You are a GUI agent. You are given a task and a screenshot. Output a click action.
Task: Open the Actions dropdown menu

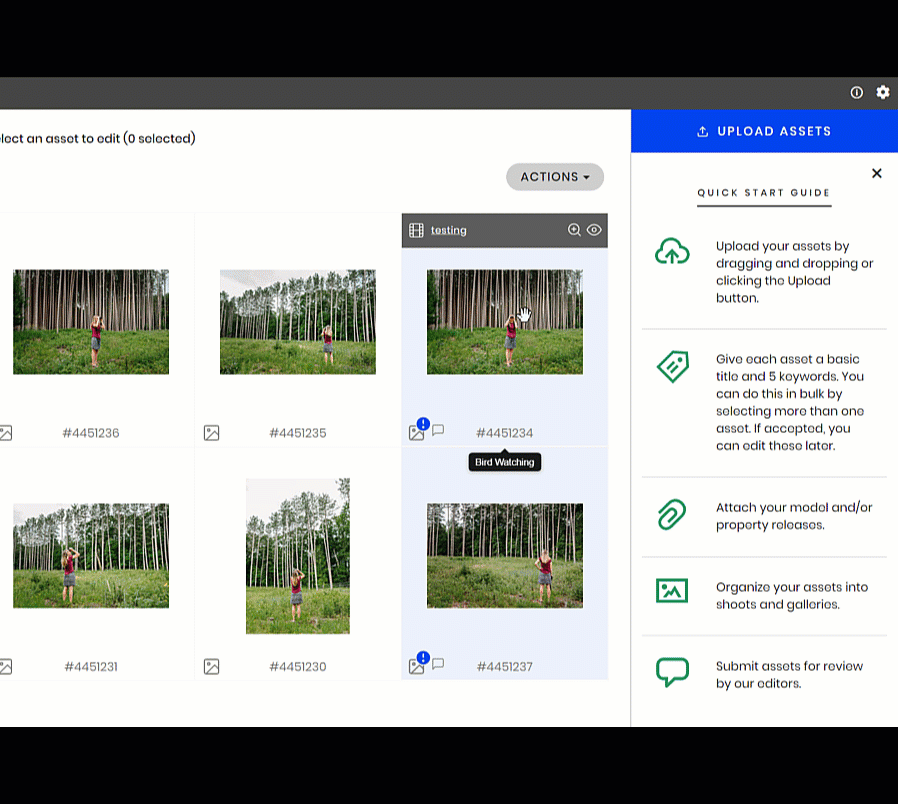[554, 177]
